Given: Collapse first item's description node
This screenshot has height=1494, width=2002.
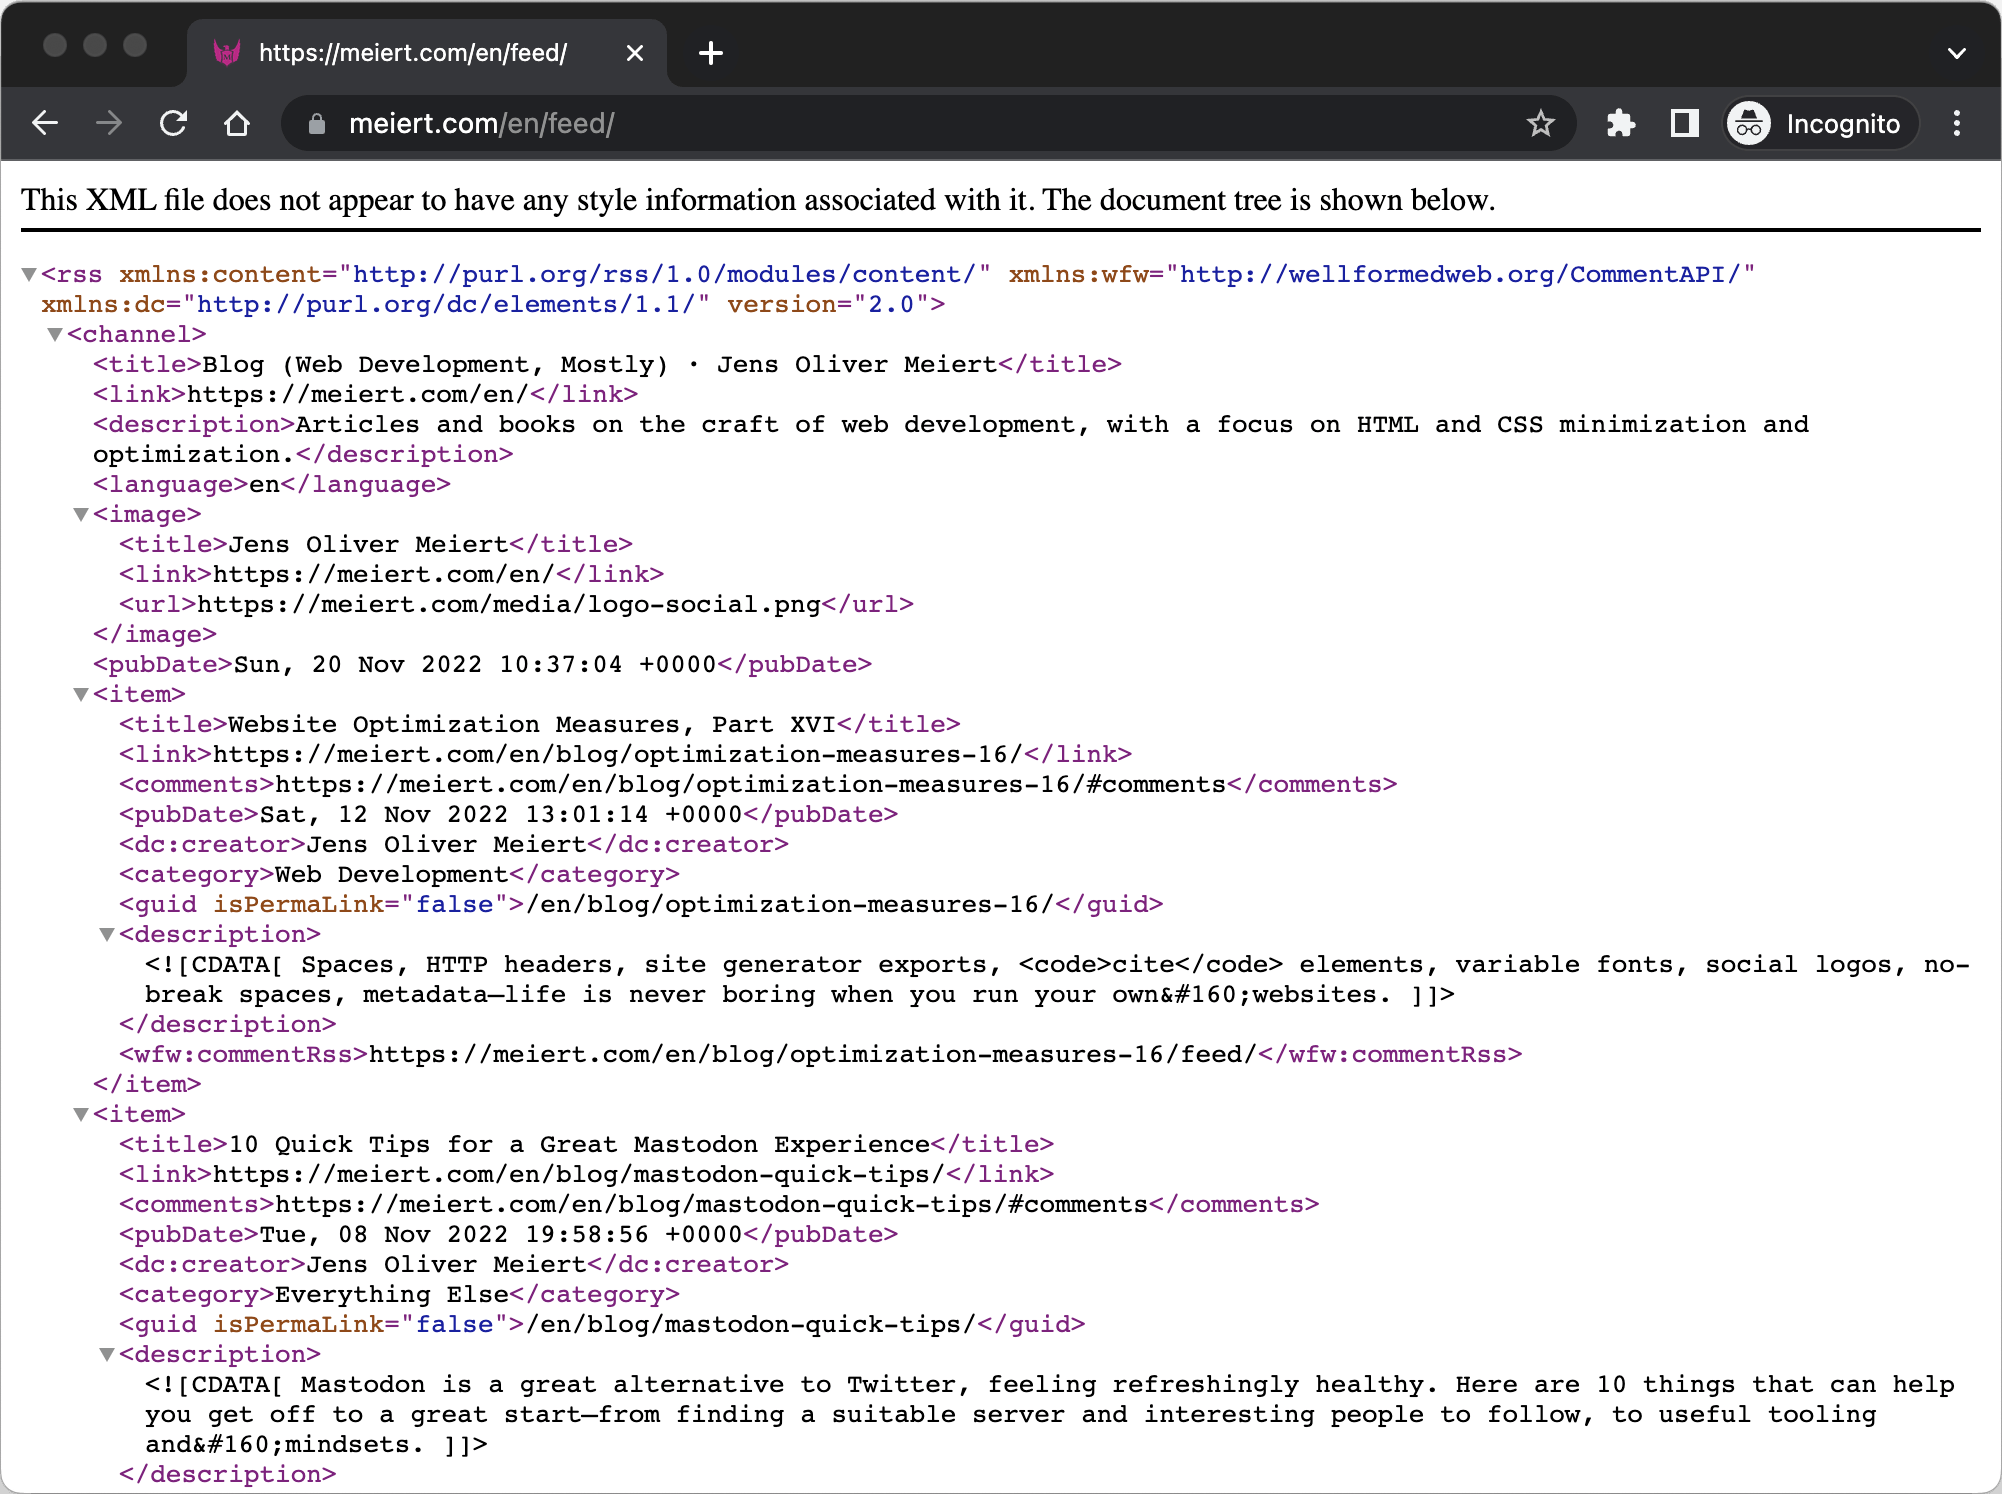Looking at the screenshot, I should pyautogui.click(x=107, y=934).
